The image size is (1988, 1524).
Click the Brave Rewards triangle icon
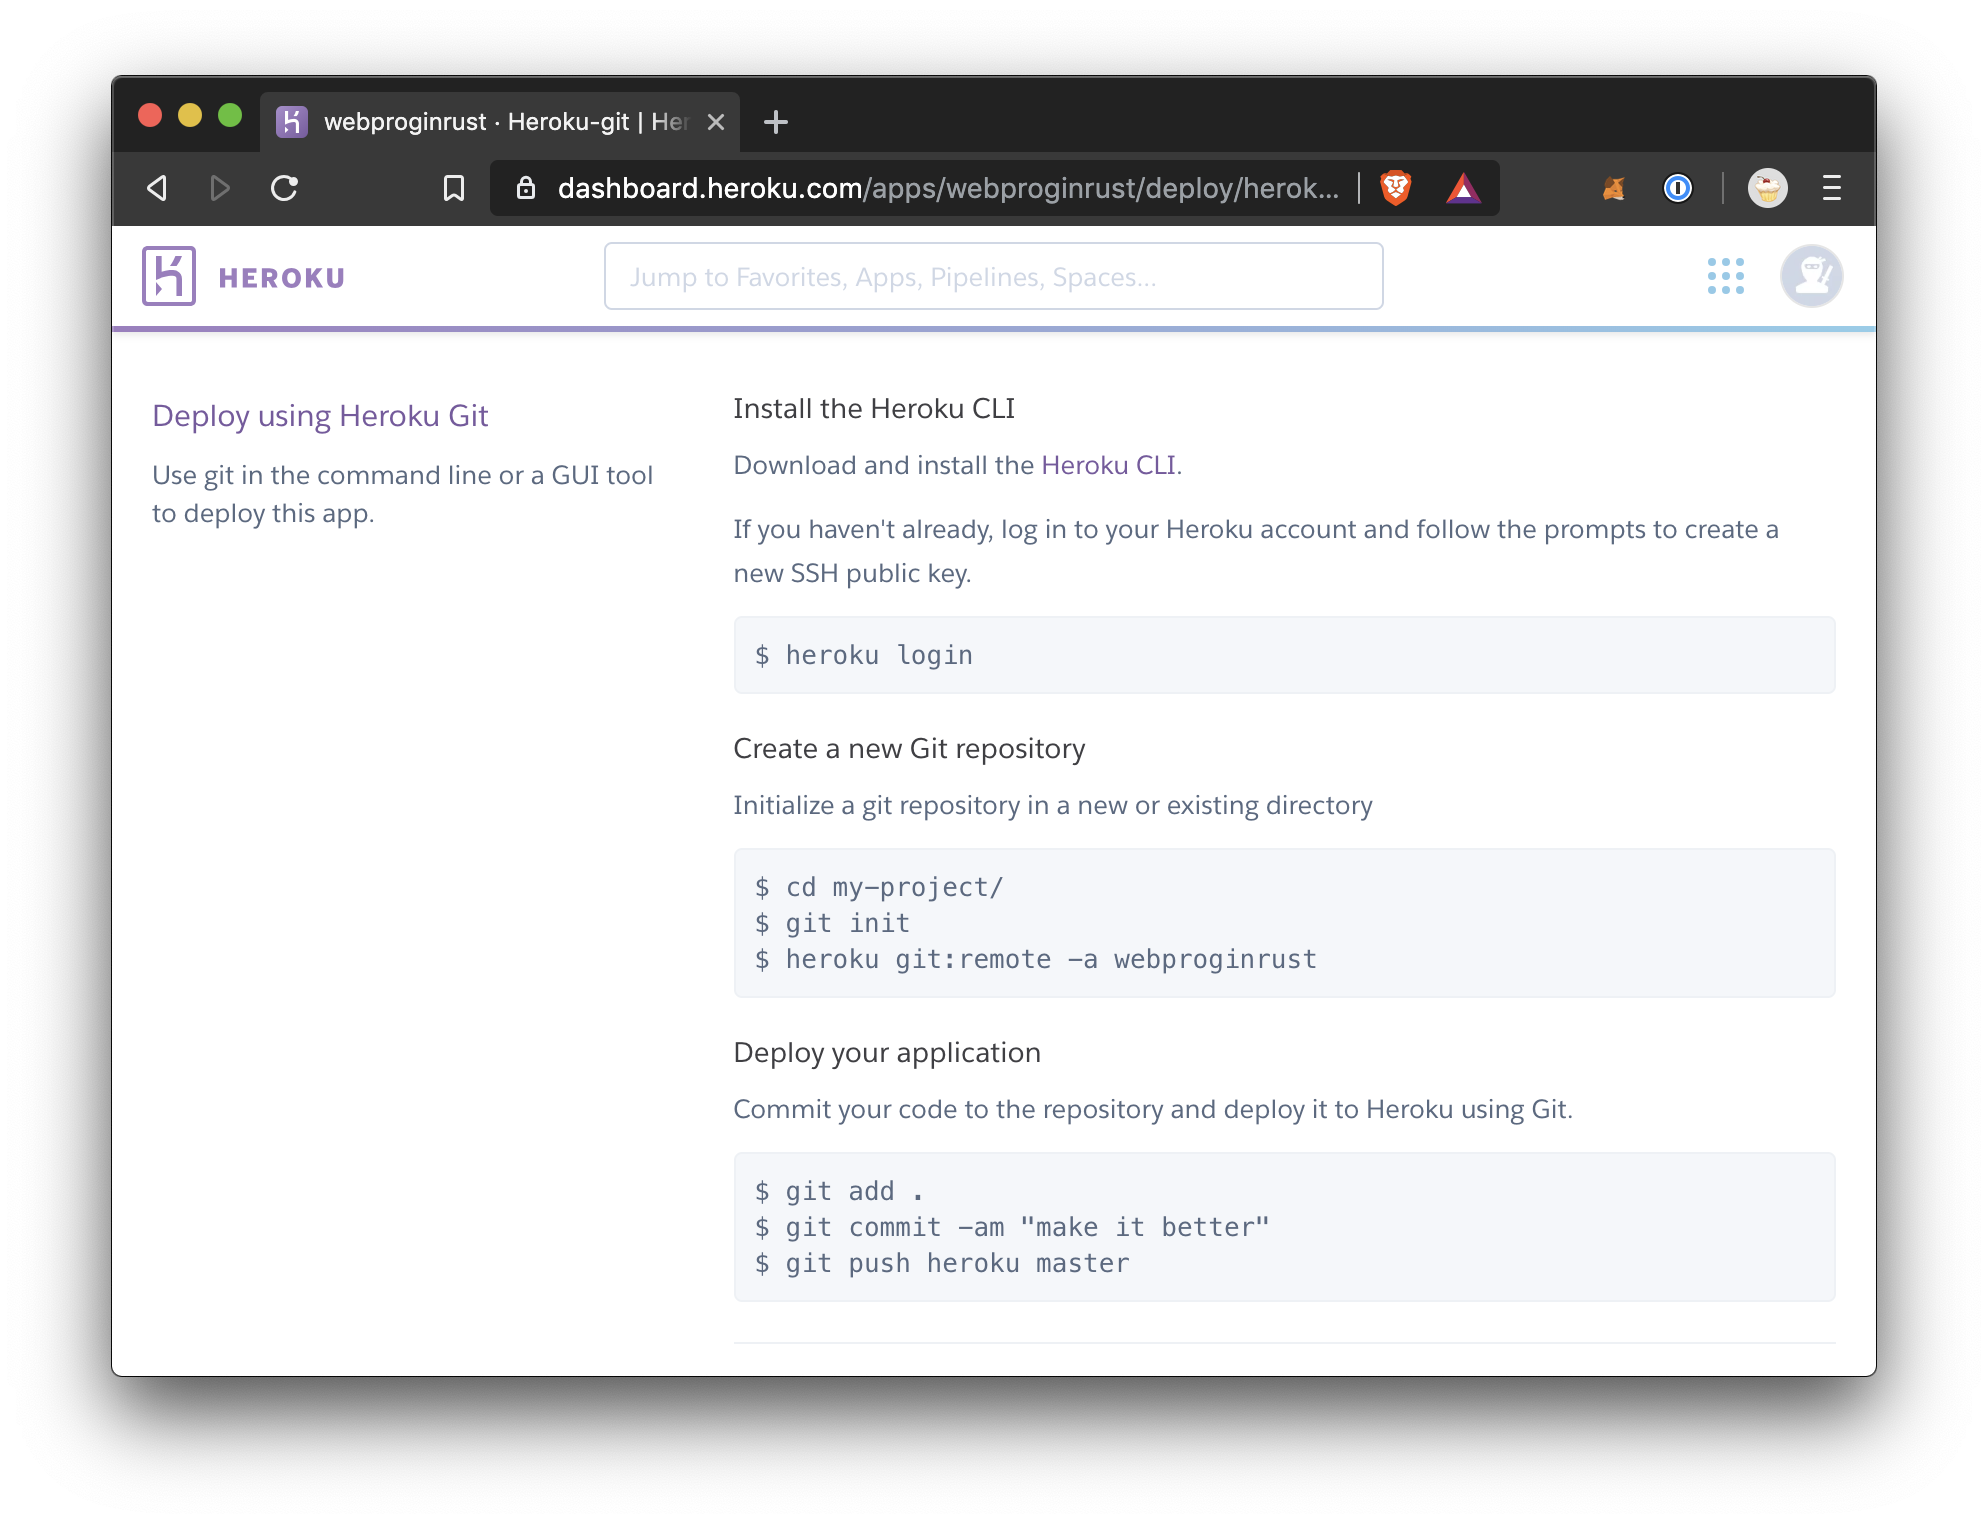point(1462,188)
